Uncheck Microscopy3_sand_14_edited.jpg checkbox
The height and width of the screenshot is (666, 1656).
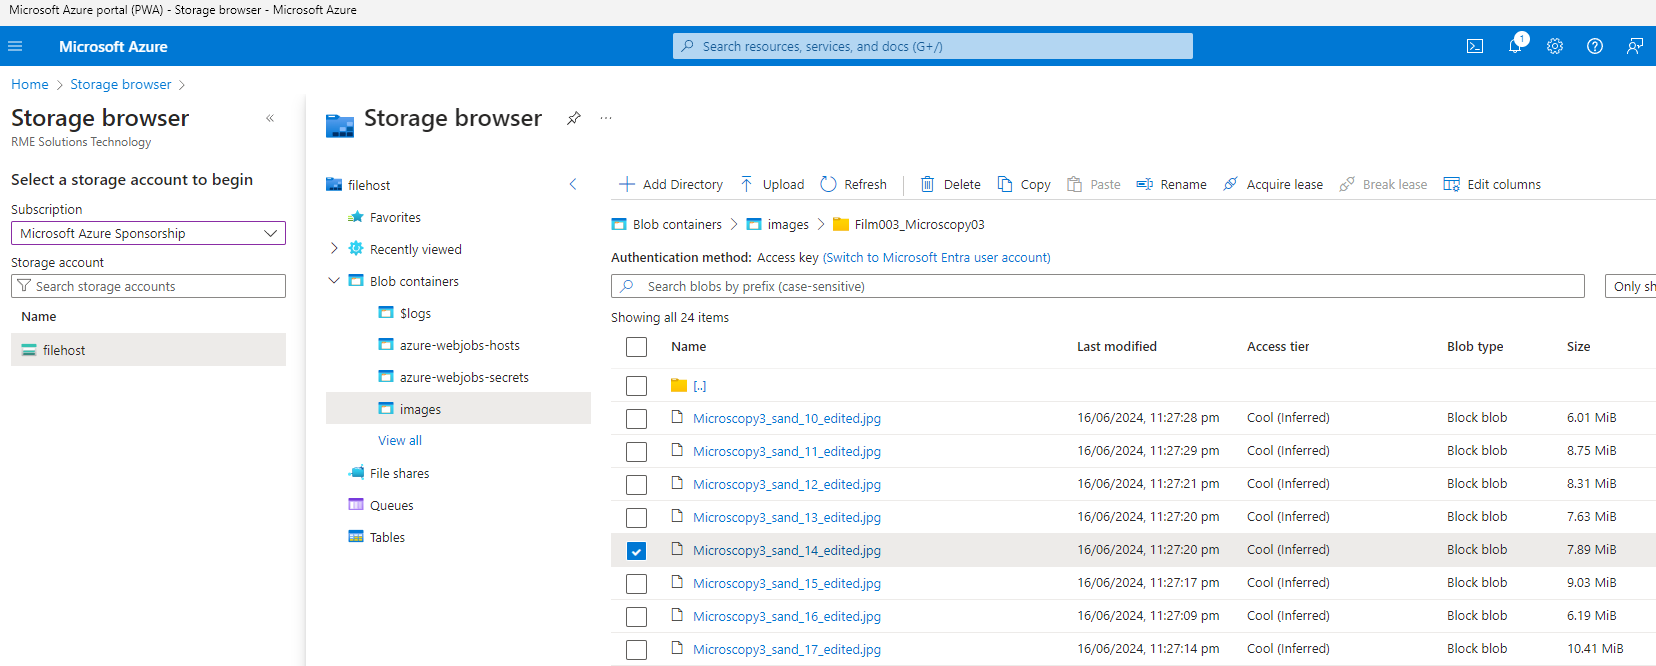click(x=636, y=551)
